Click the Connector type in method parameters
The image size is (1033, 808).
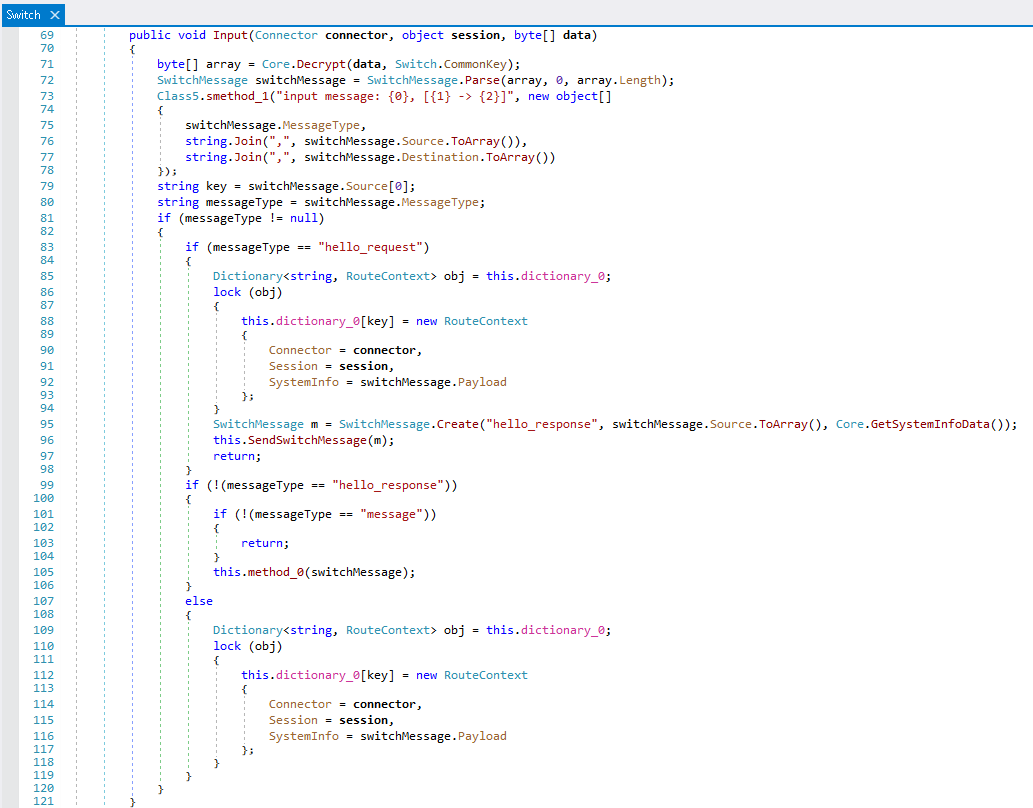point(286,35)
